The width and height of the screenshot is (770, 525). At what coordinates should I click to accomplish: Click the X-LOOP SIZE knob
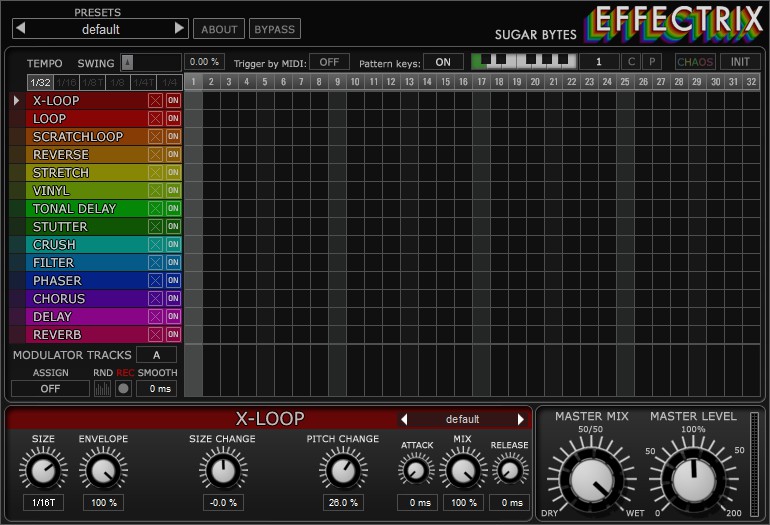[x=43, y=470]
